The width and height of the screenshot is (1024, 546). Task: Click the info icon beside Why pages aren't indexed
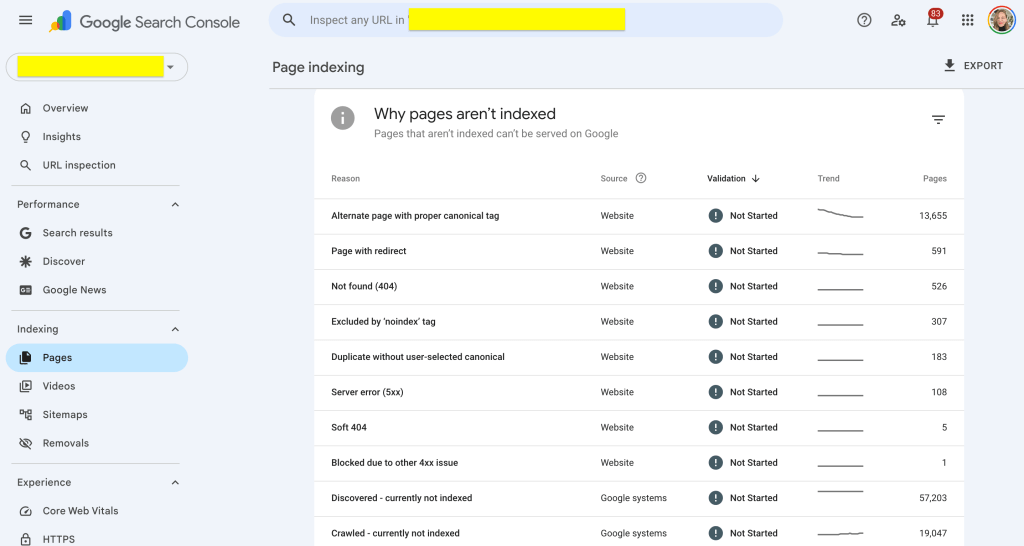343,118
